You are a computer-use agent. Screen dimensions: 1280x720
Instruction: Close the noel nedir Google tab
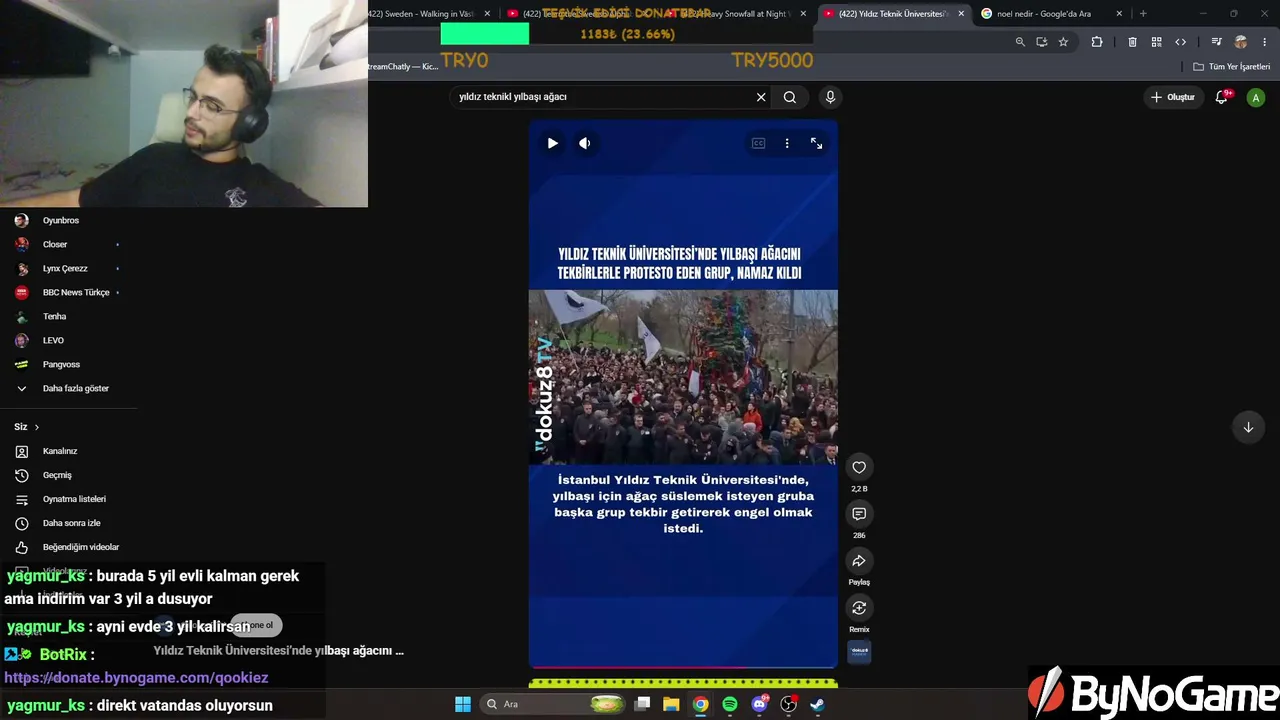click(x=1119, y=14)
